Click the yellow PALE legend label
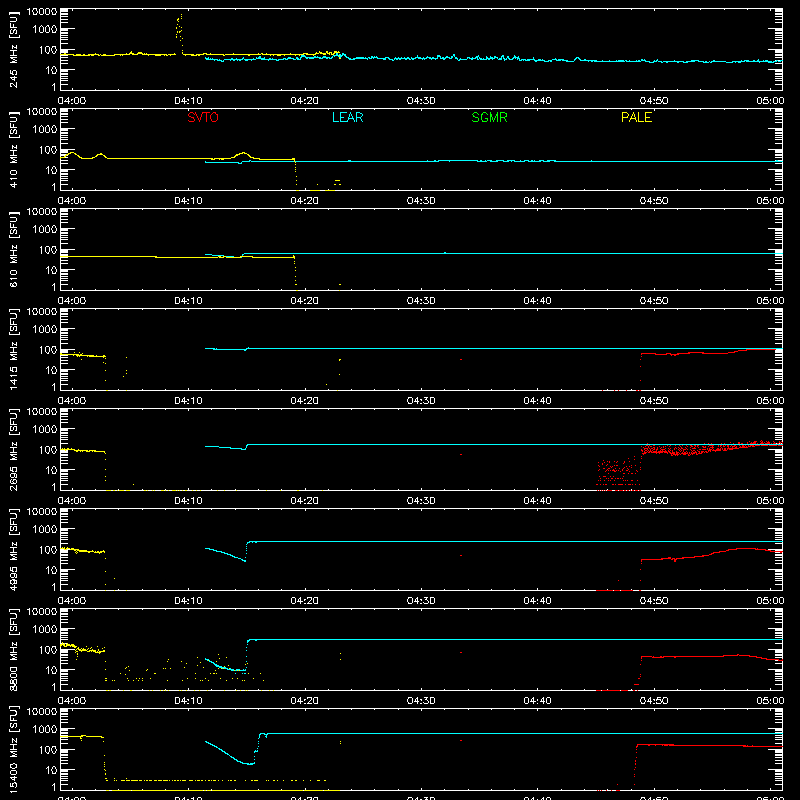This screenshot has height=800, width=800. coord(636,117)
